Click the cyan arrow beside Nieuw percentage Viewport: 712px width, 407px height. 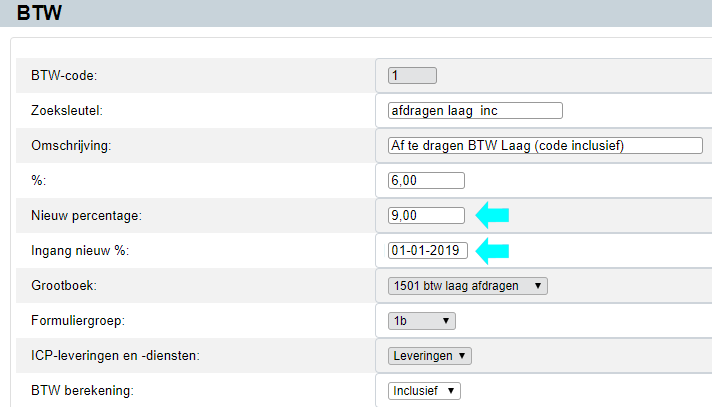492,215
